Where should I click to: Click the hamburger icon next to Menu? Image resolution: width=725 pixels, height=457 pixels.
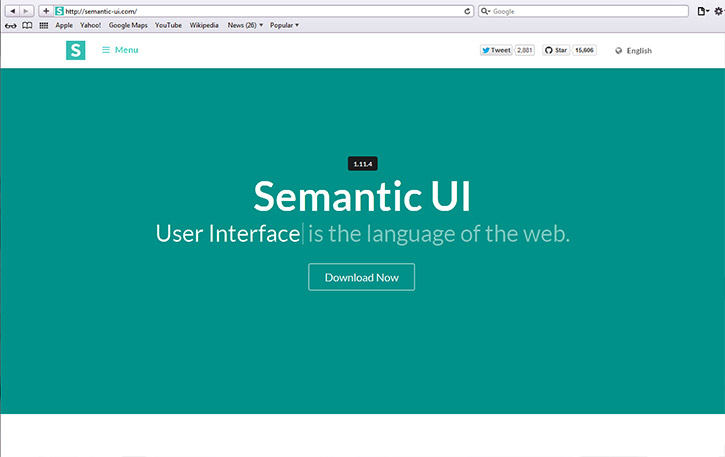(106, 50)
